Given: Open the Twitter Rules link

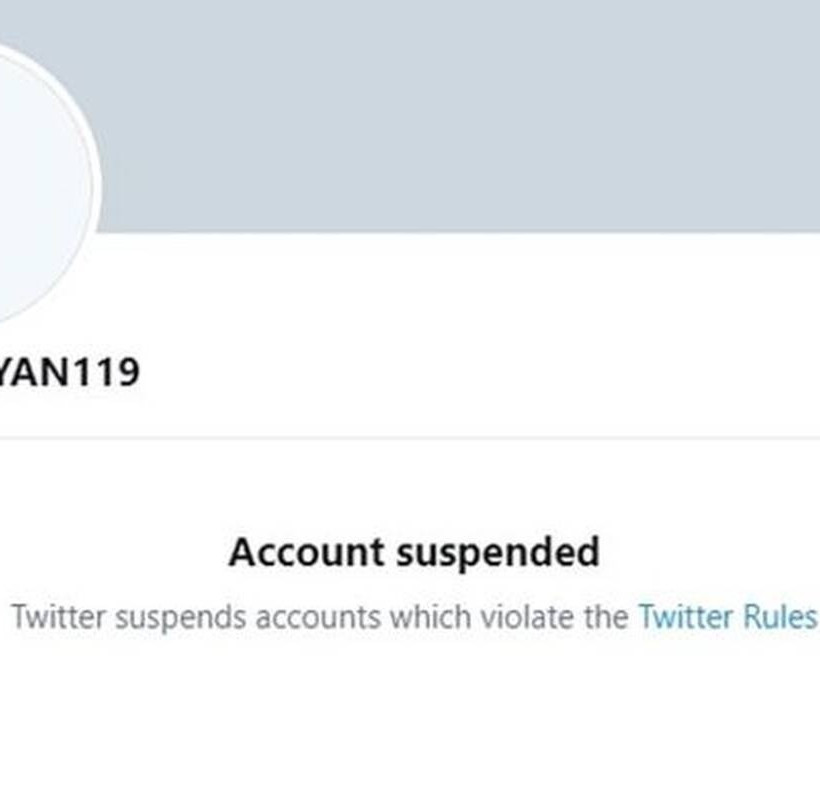Looking at the screenshot, I should [727, 617].
